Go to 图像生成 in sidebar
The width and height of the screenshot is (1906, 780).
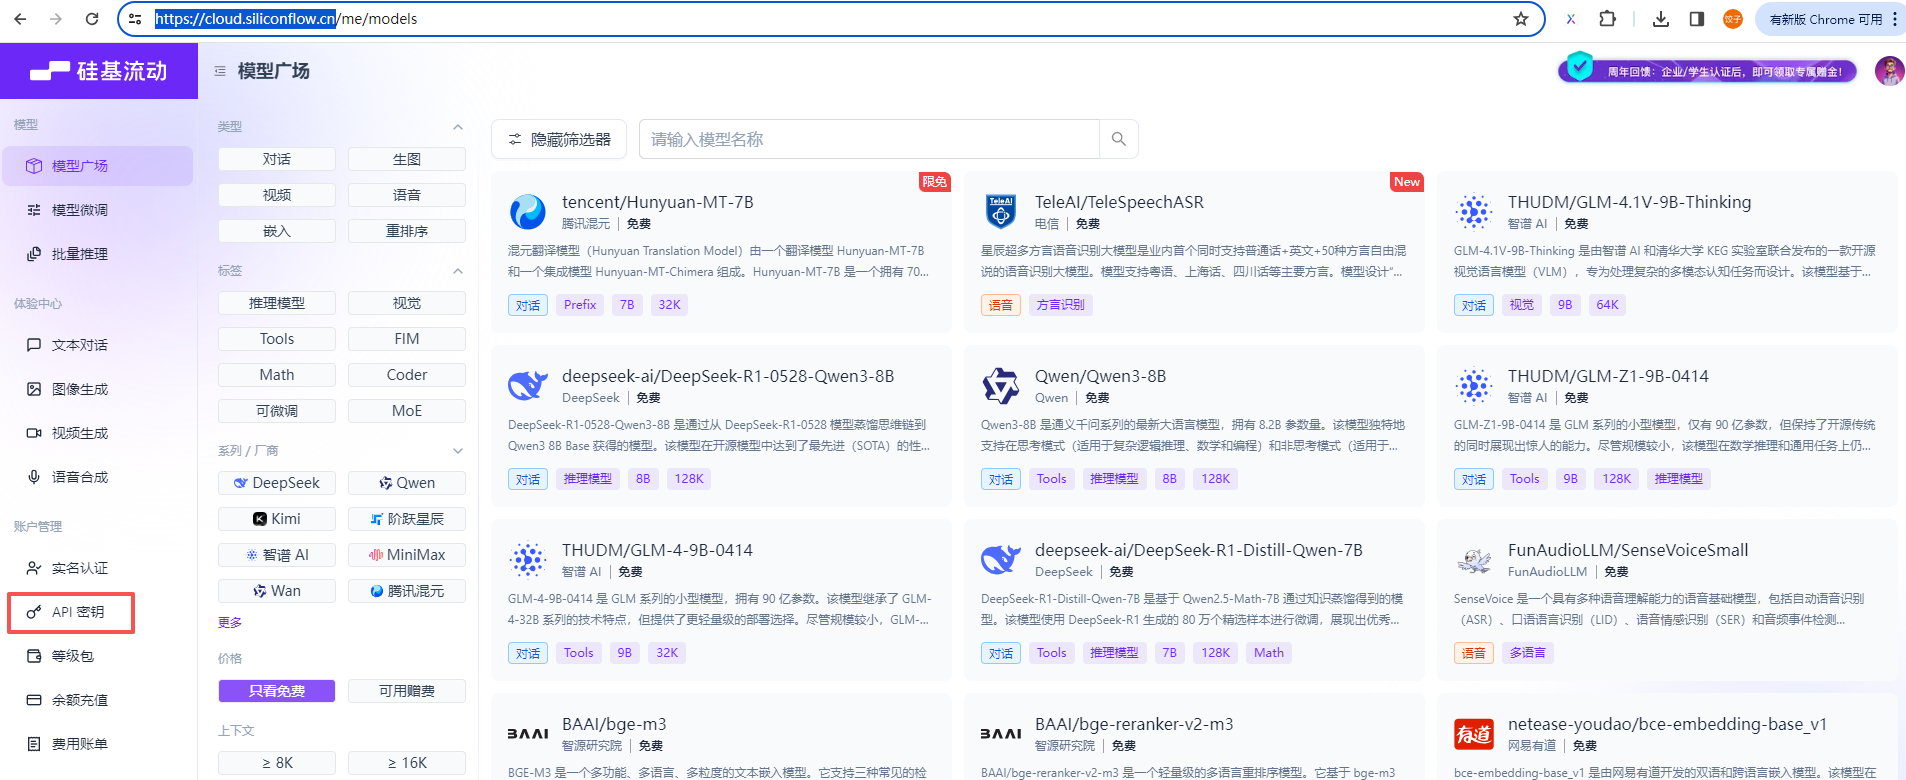pos(97,389)
